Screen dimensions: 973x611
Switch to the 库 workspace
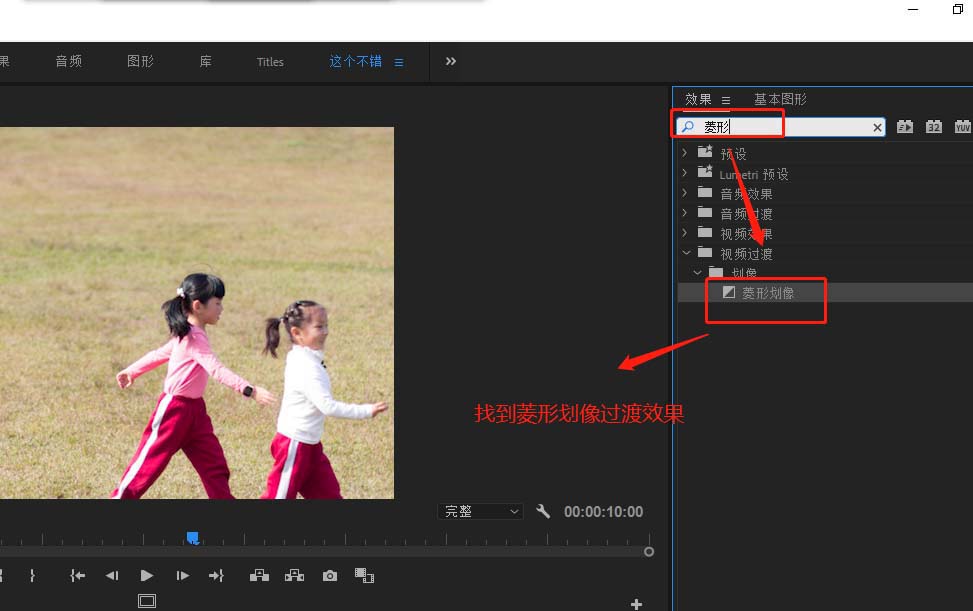pos(205,61)
